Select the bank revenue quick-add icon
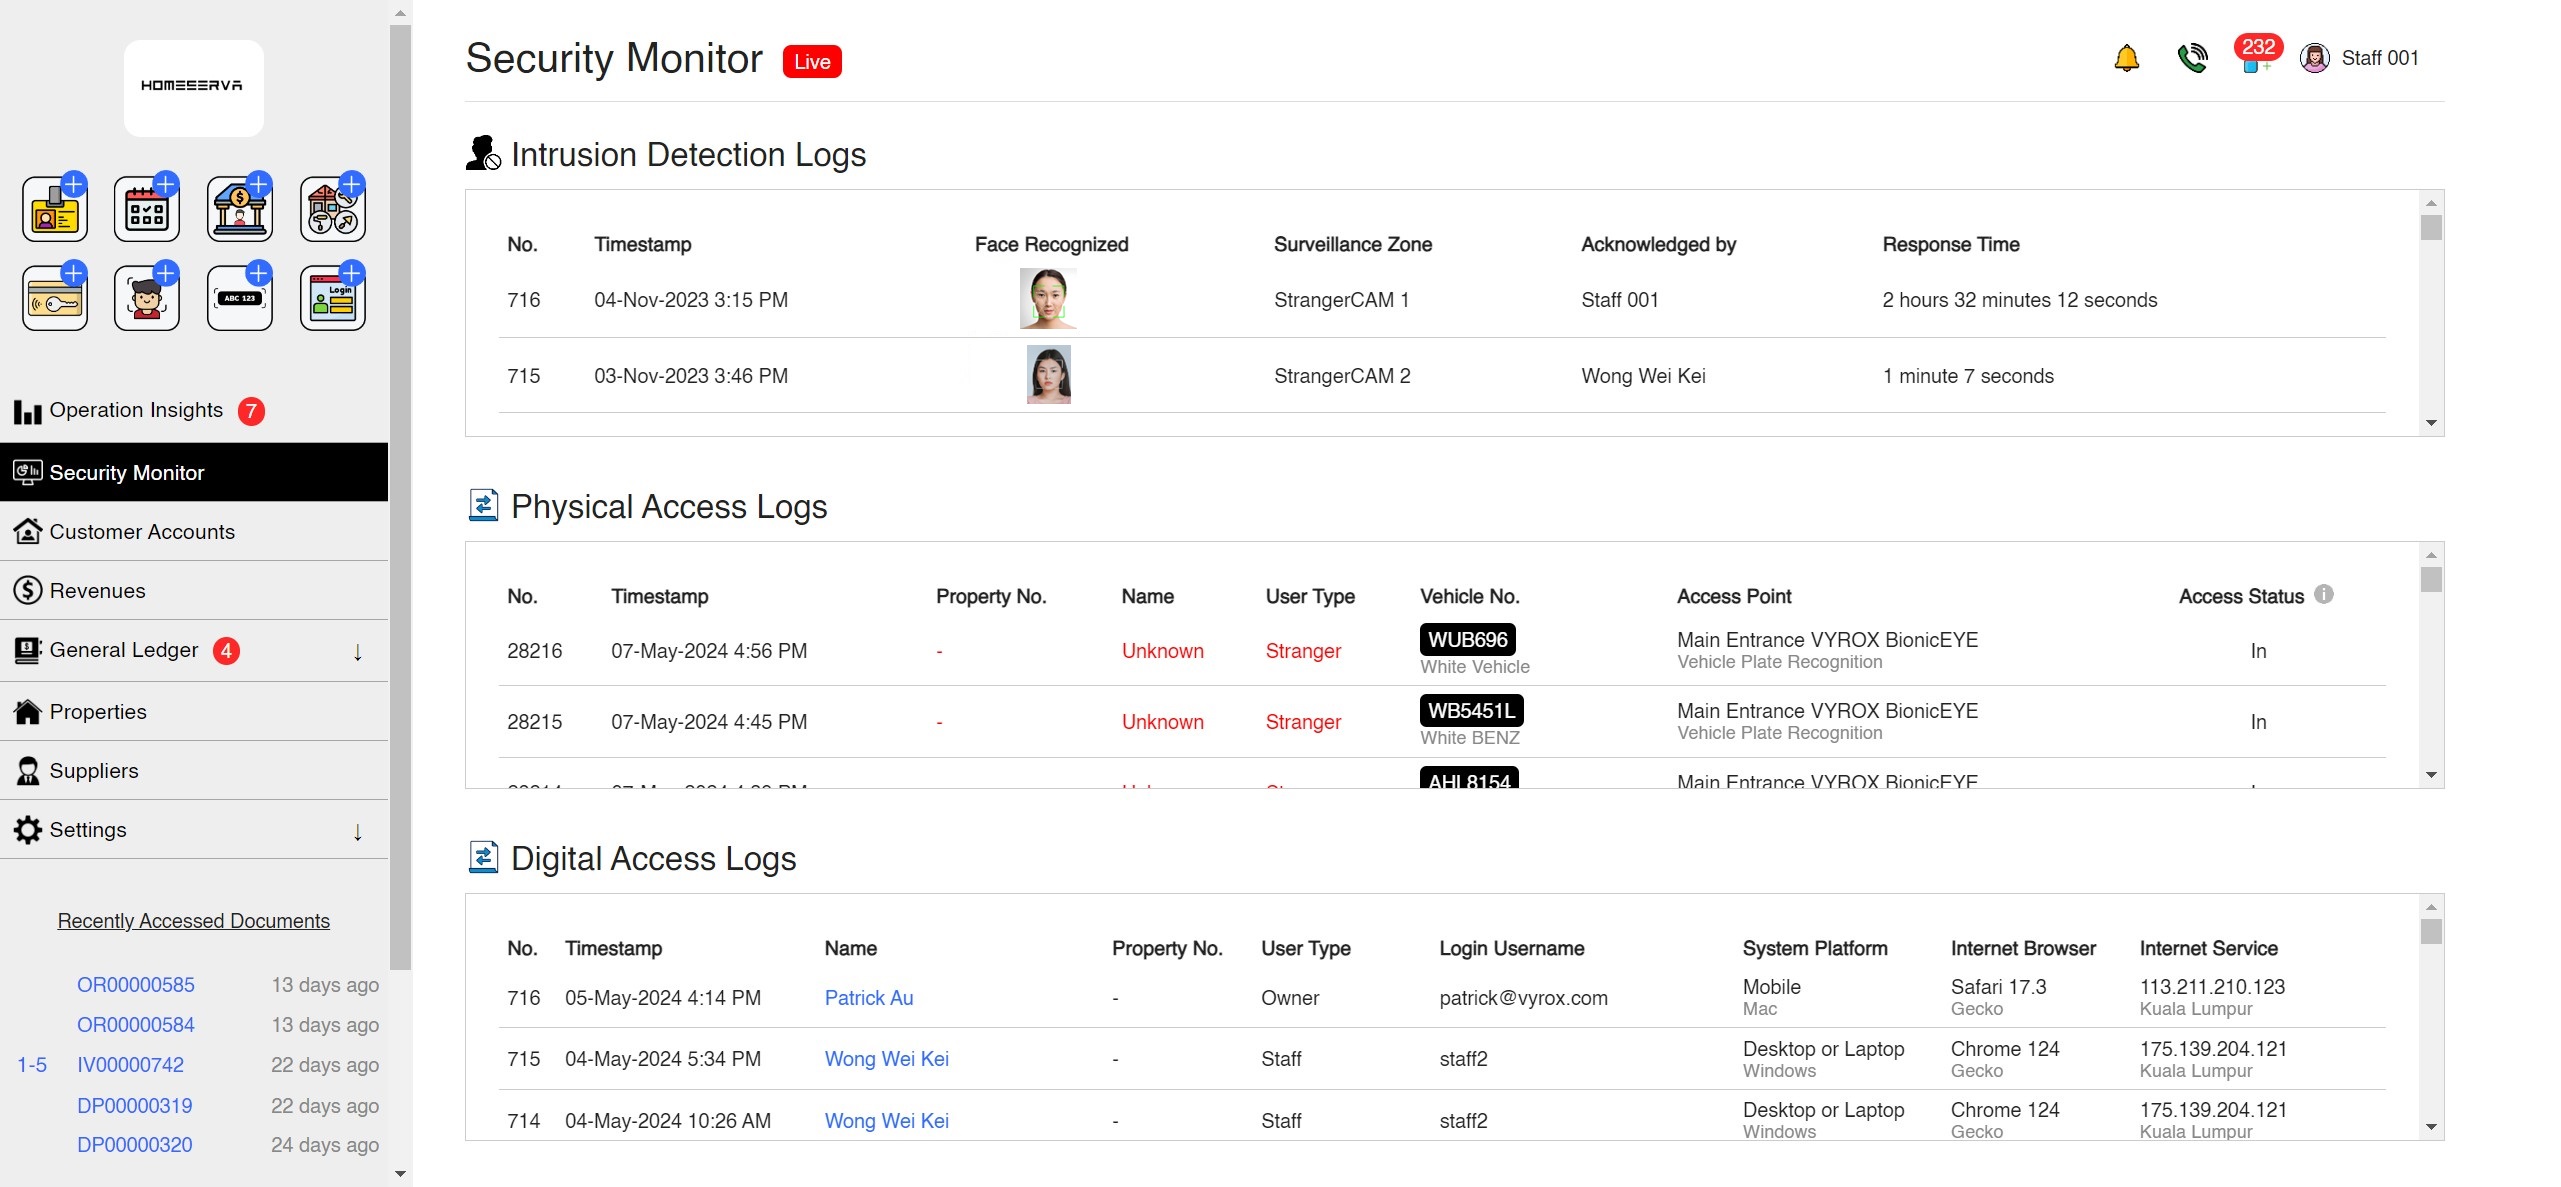 (239, 207)
